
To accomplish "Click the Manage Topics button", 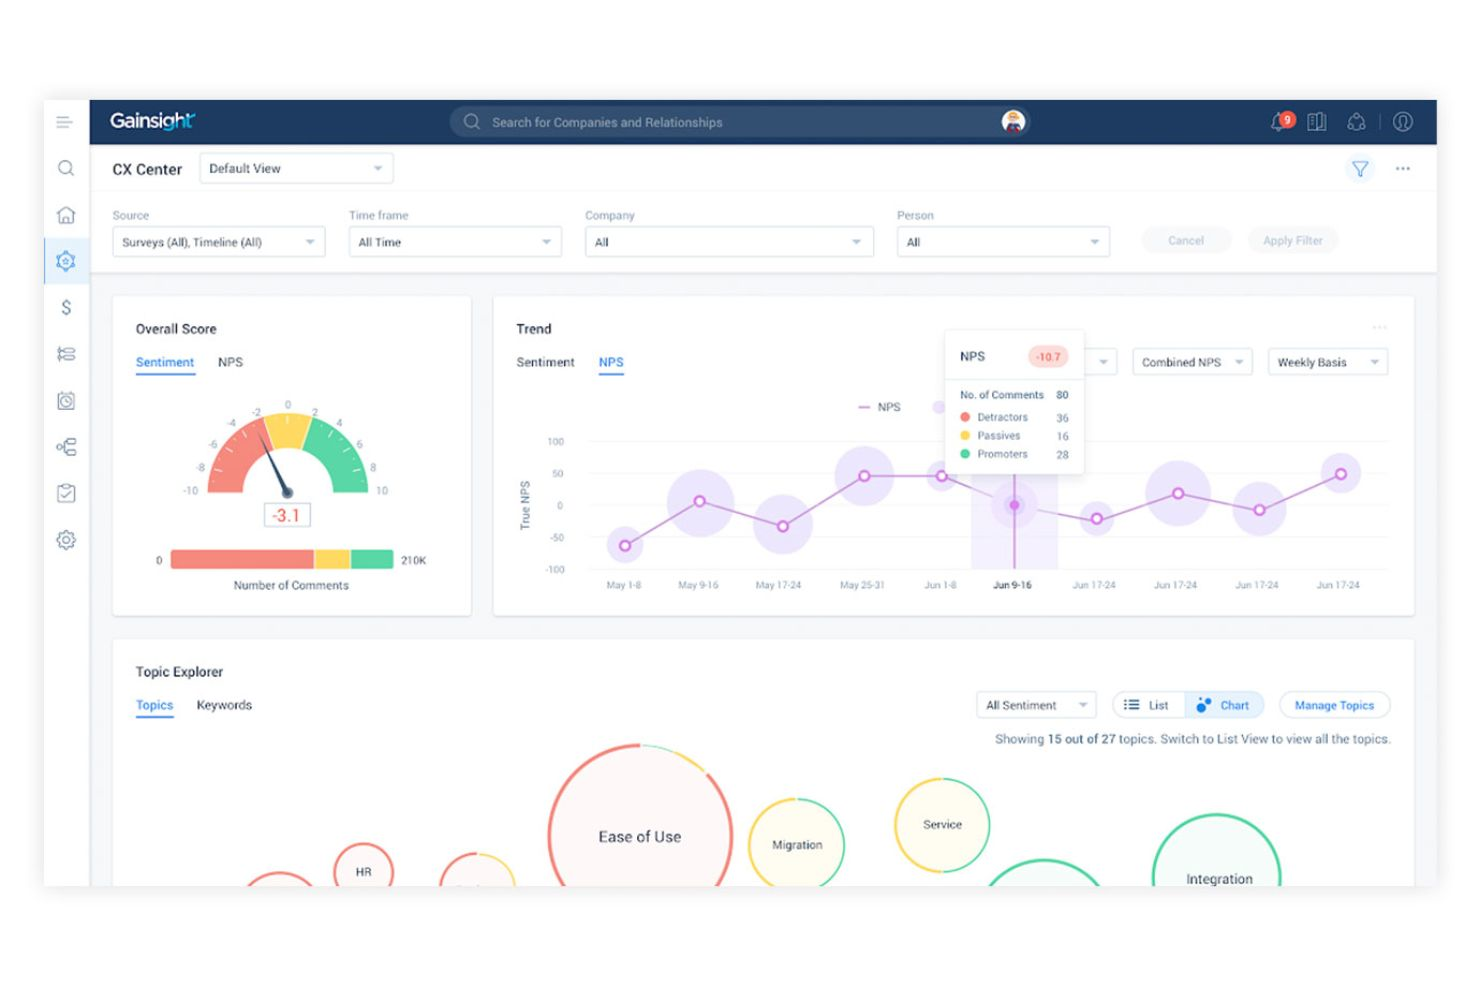I will [x=1334, y=705].
